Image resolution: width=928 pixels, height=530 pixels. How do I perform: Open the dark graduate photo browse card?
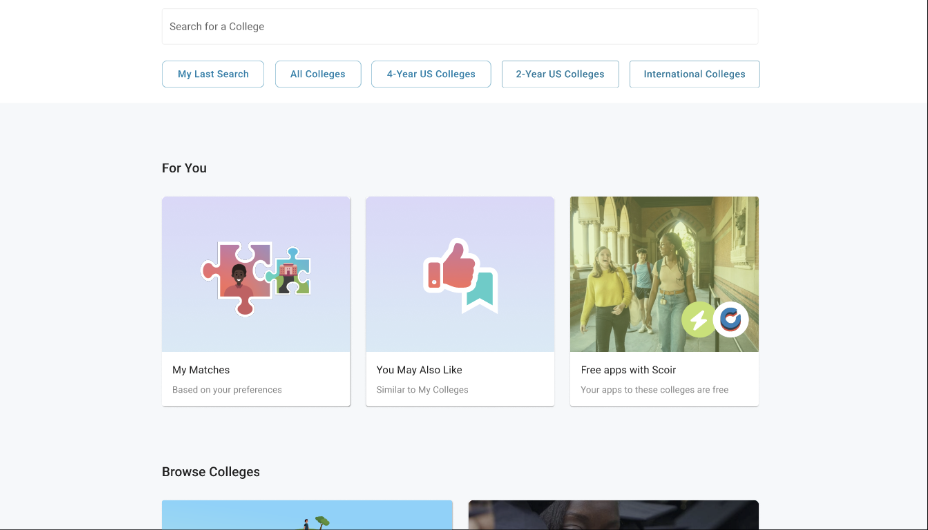click(614, 515)
